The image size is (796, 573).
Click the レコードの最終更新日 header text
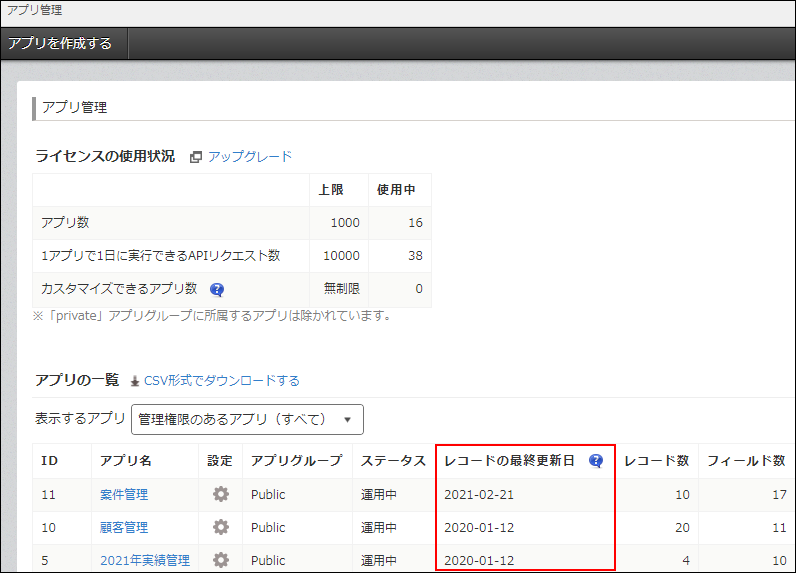click(x=509, y=461)
